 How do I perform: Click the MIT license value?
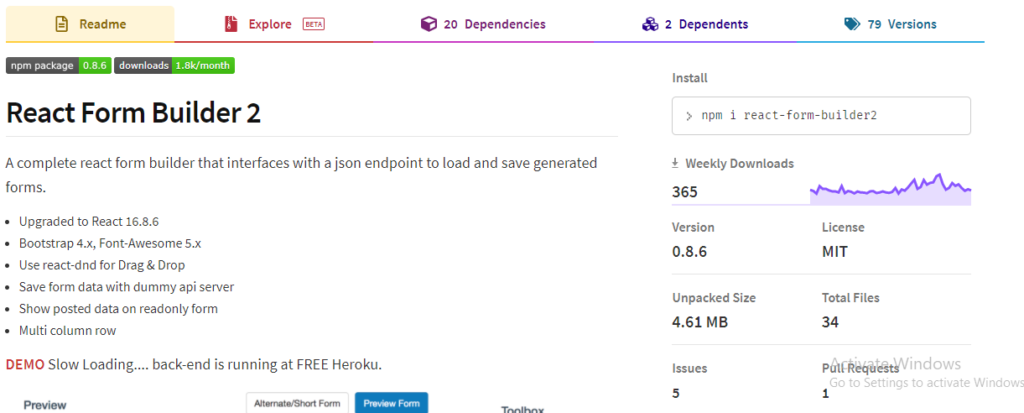[x=835, y=252]
